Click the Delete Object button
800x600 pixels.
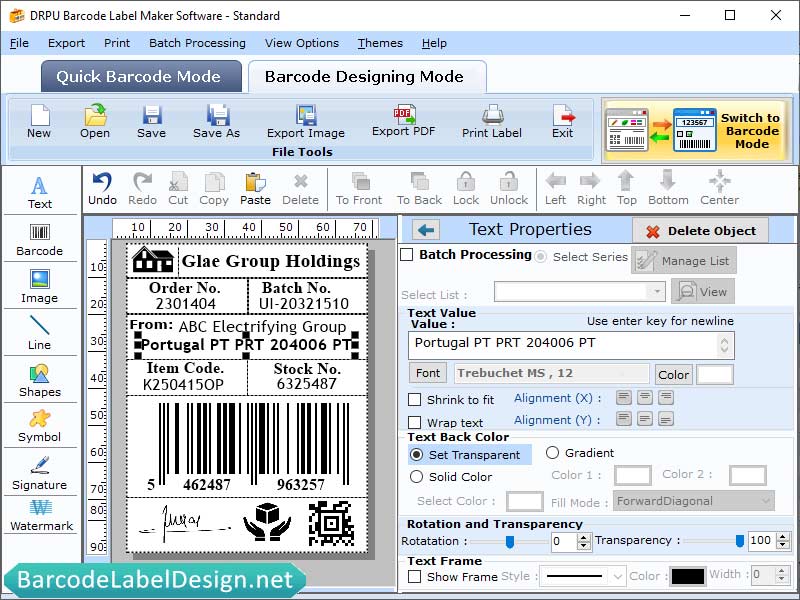[x=700, y=231]
